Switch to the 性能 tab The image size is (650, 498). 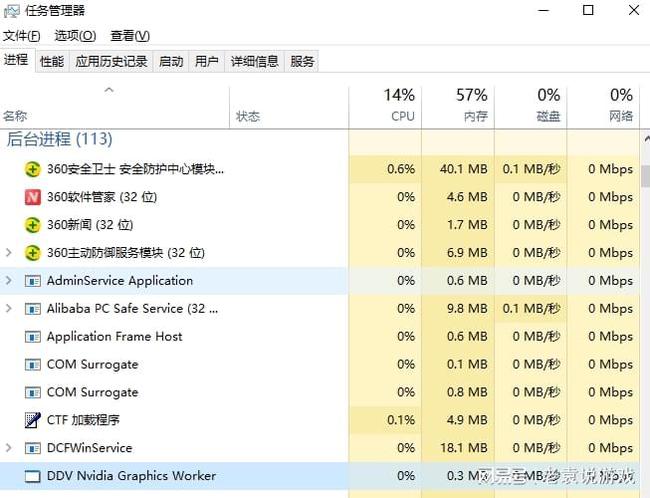pyautogui.click(x=52, y=61)
